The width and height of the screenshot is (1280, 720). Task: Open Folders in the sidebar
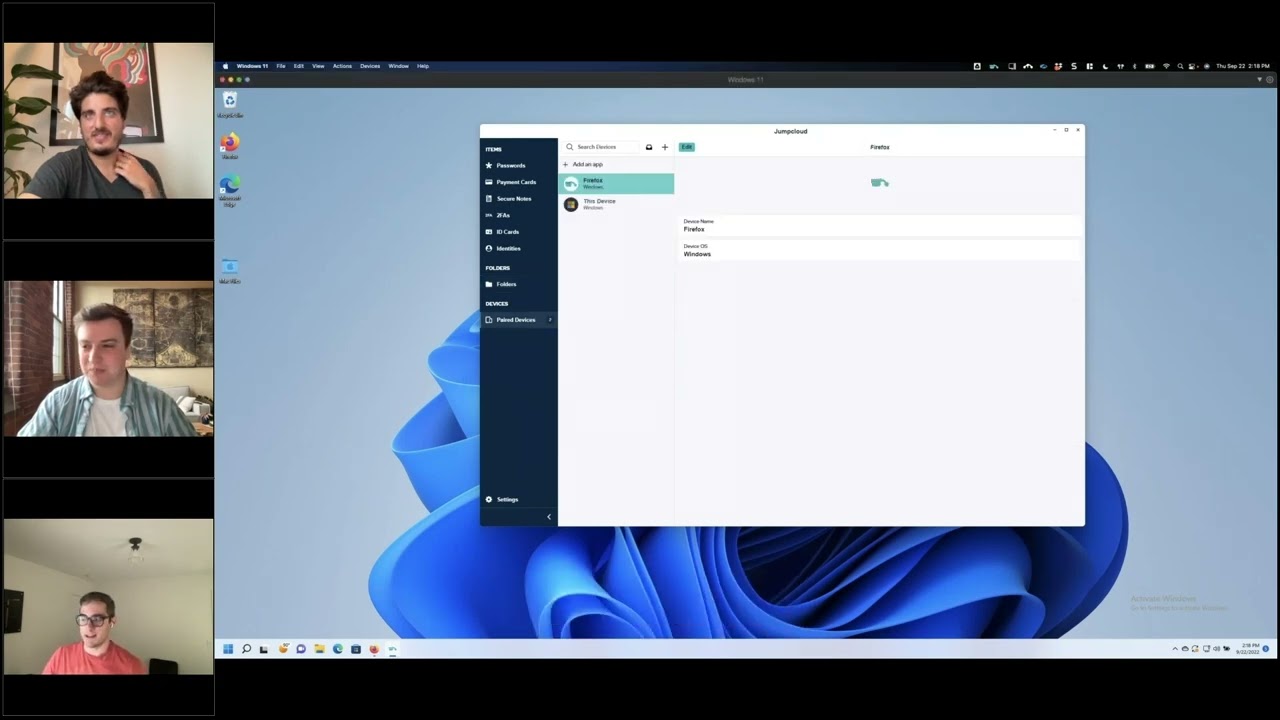pos(518,284)
